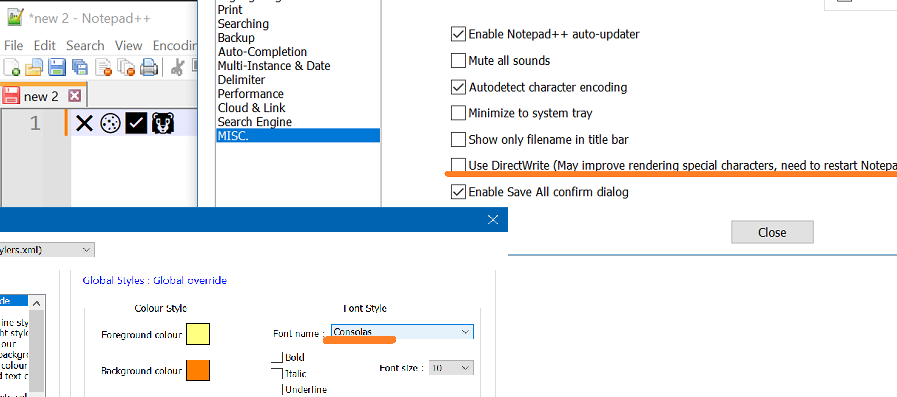This screenshot has height=397, width=897.
Task: Enable the Use DirectWrite checkbox
Action: pyautogui.click(x=458, y=165)
